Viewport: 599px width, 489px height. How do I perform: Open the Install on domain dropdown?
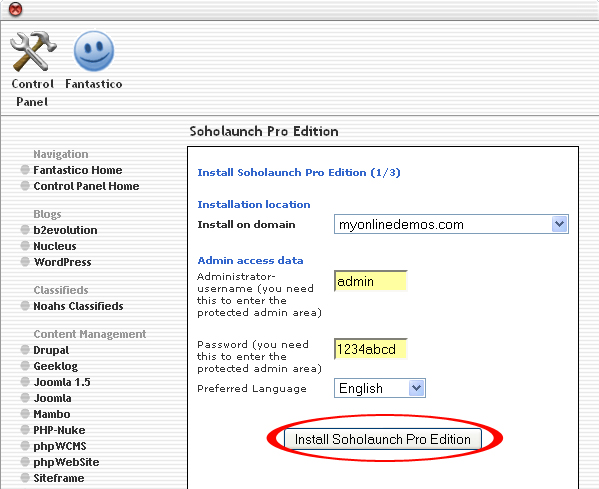(451, 224)
